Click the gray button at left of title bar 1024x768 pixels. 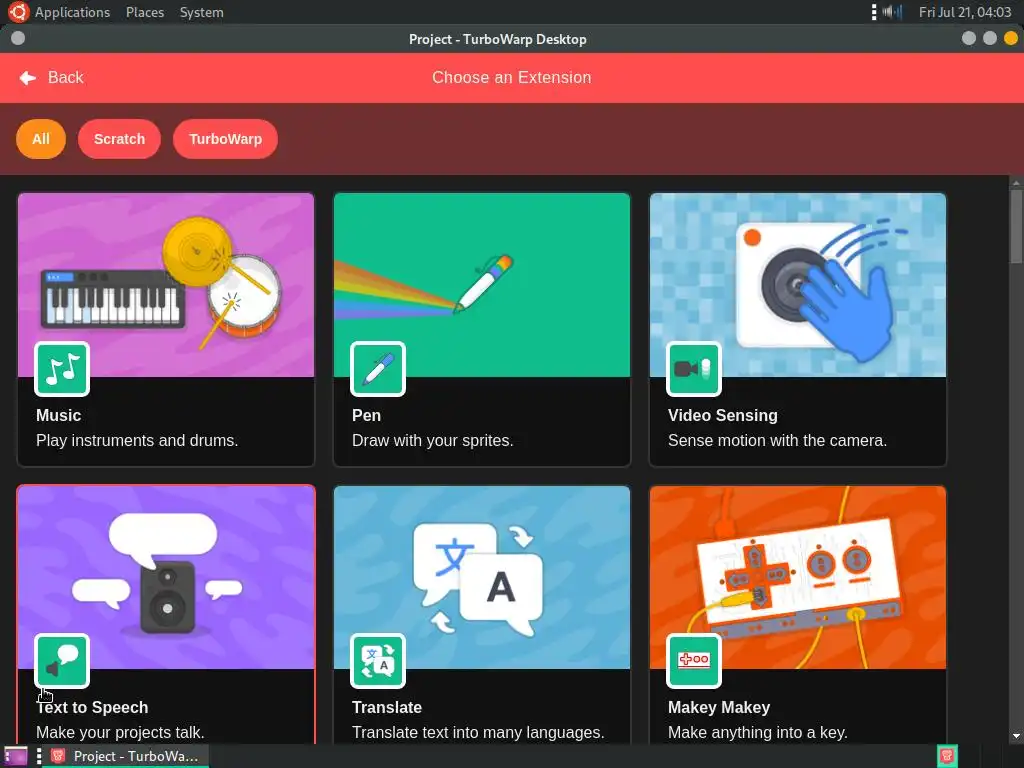pyautogui.click(x=18, y=39)
